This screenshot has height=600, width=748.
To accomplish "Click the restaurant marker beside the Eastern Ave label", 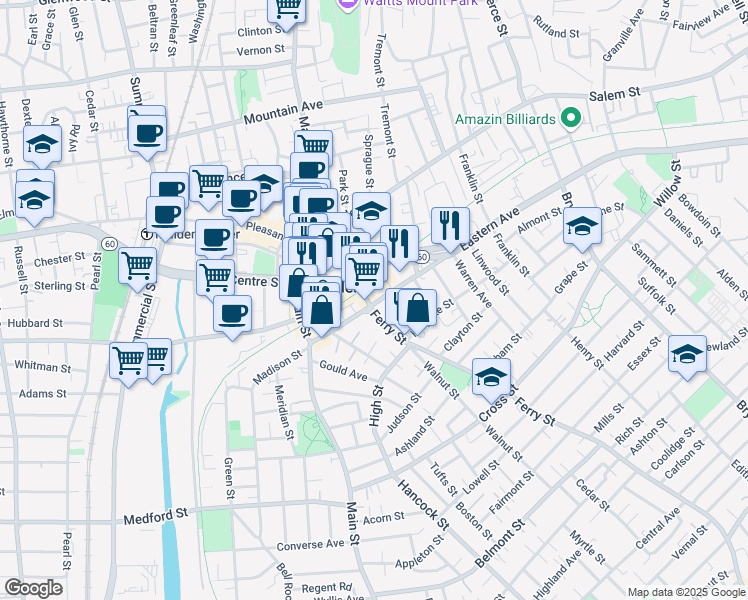I will (x=450, y=228).
